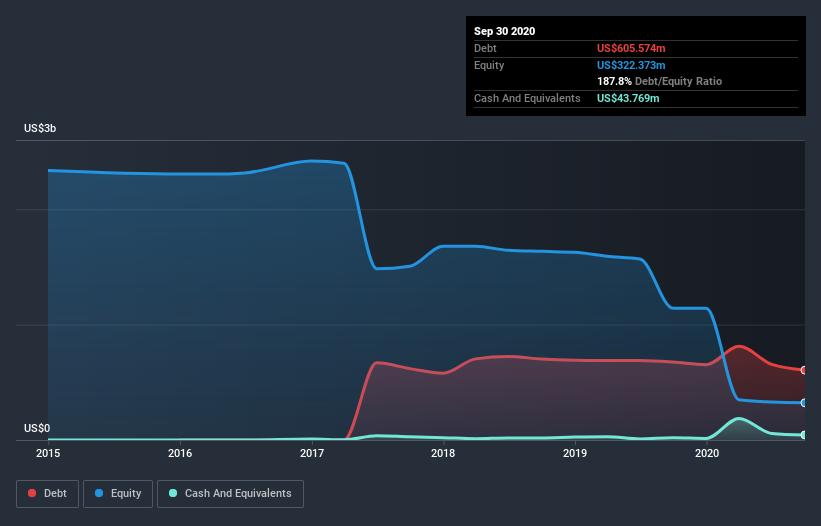Click the 2016 x-axis label
The height and width of the screenshot is (526, 821).
pyautogui.click(x=180, y=453)
